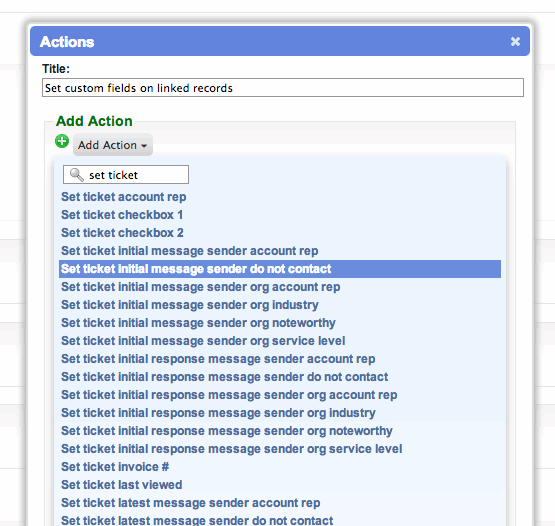Click the 'set ticket' search box

[x=126, y=175]
